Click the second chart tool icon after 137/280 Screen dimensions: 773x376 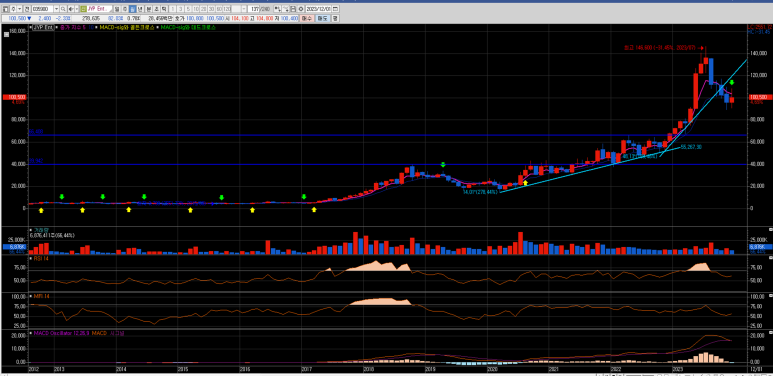286,9
